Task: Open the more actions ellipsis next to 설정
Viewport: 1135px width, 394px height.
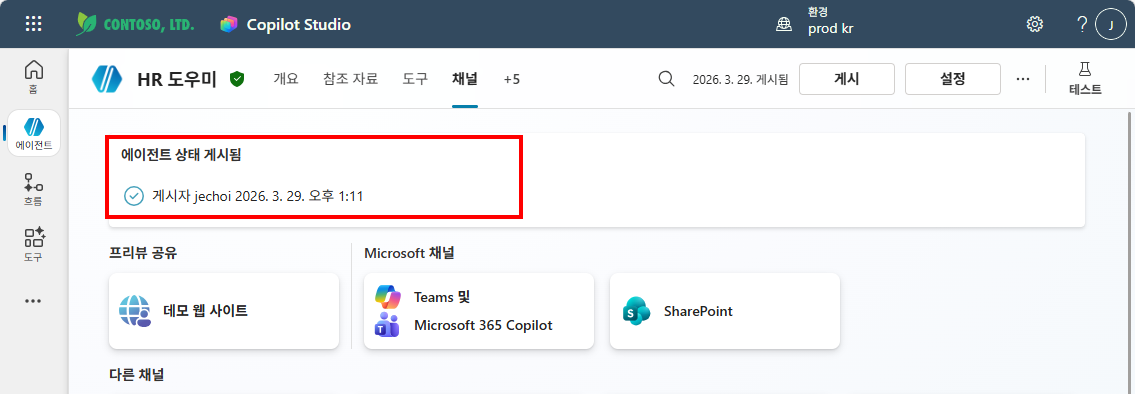Action: [1023, 79]
